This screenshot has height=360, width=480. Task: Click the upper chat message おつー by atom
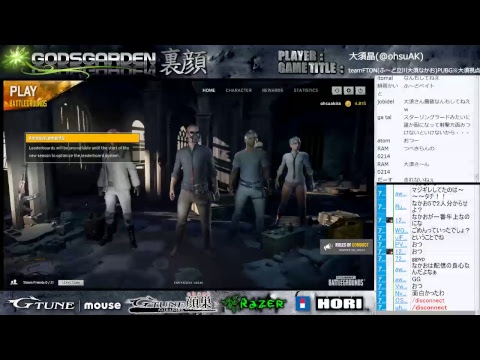[411, 141]
